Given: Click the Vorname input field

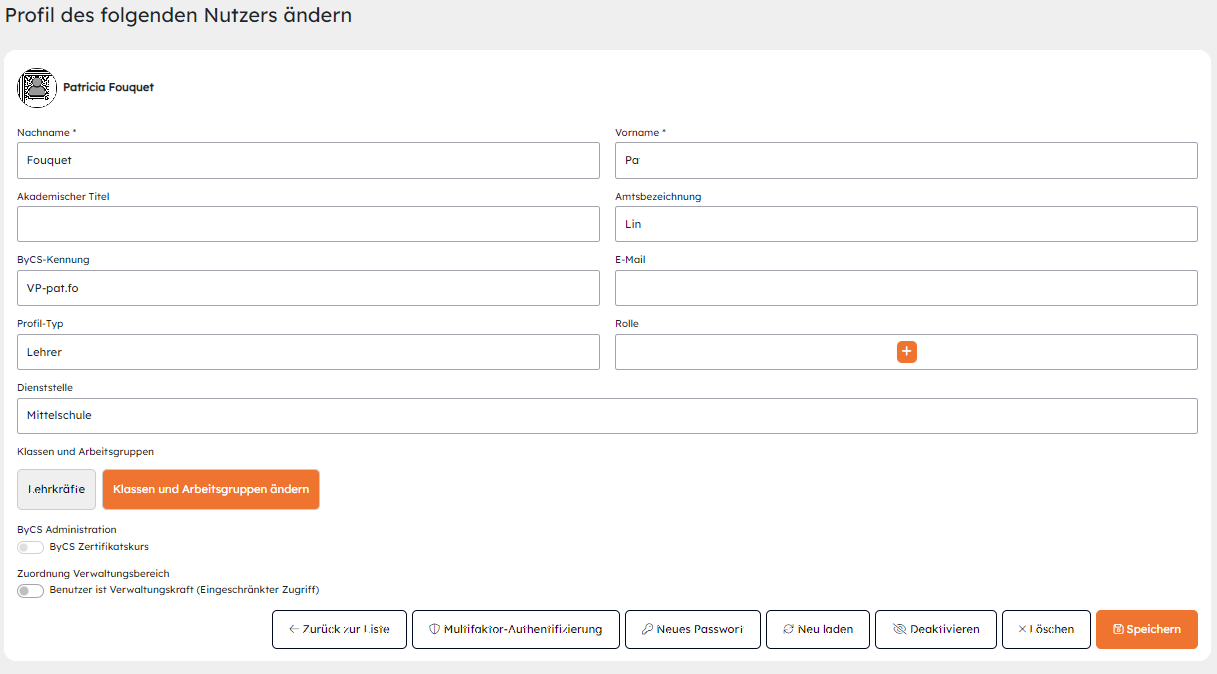Looking at the screenshot, I should click(x=905, y=160).
